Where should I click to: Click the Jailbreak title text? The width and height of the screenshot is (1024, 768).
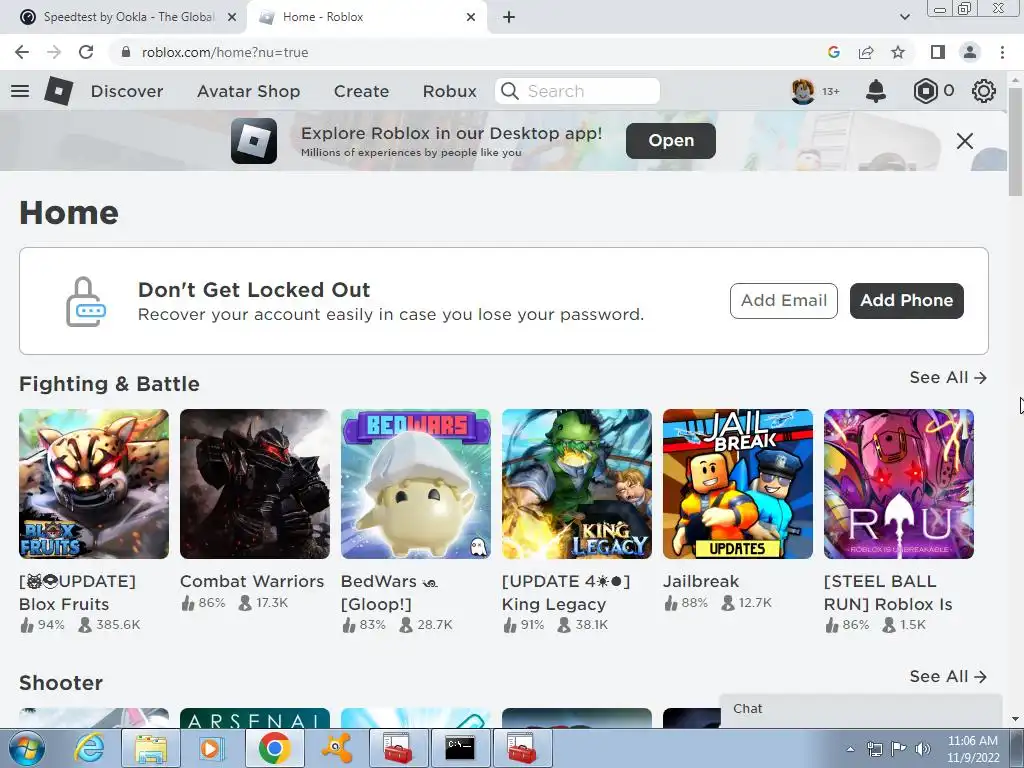point(701,581)
